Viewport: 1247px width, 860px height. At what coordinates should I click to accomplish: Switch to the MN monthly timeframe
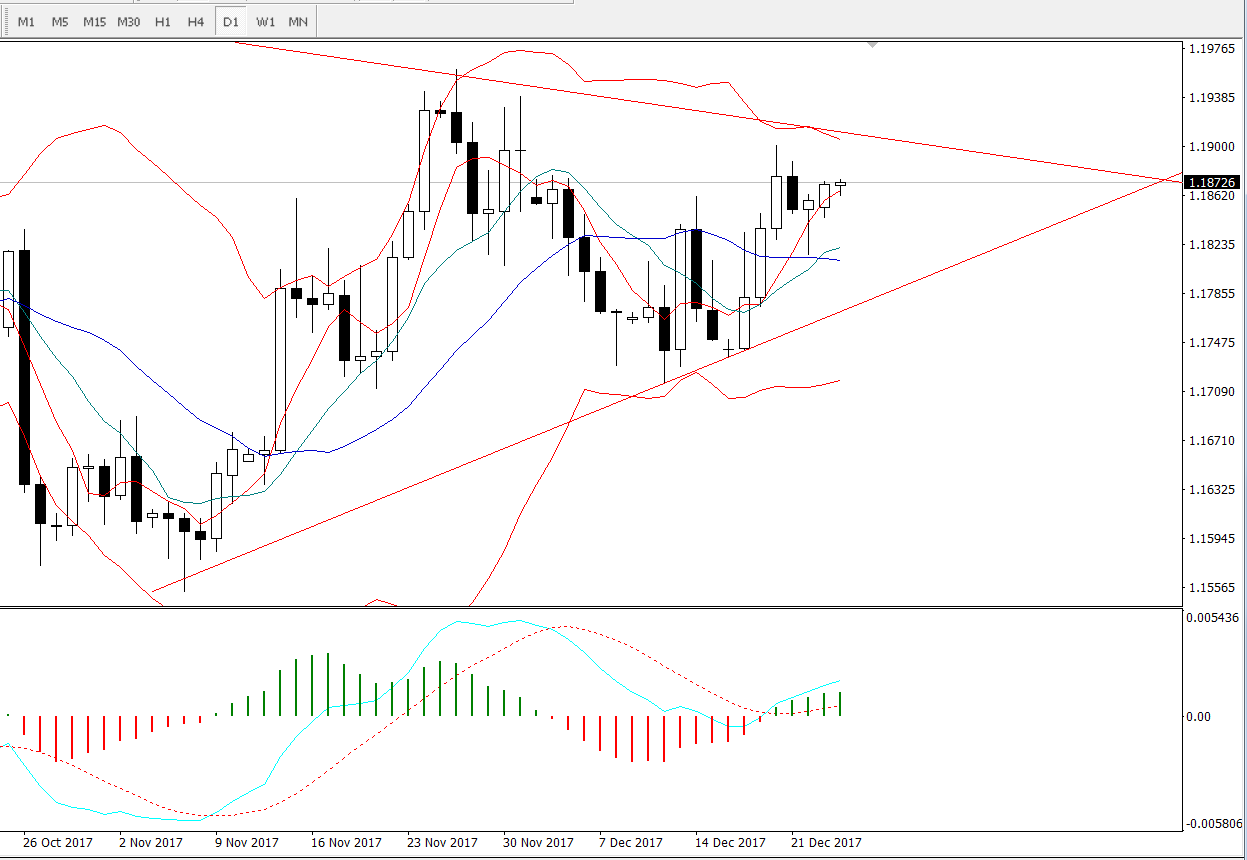coord(298,22)
